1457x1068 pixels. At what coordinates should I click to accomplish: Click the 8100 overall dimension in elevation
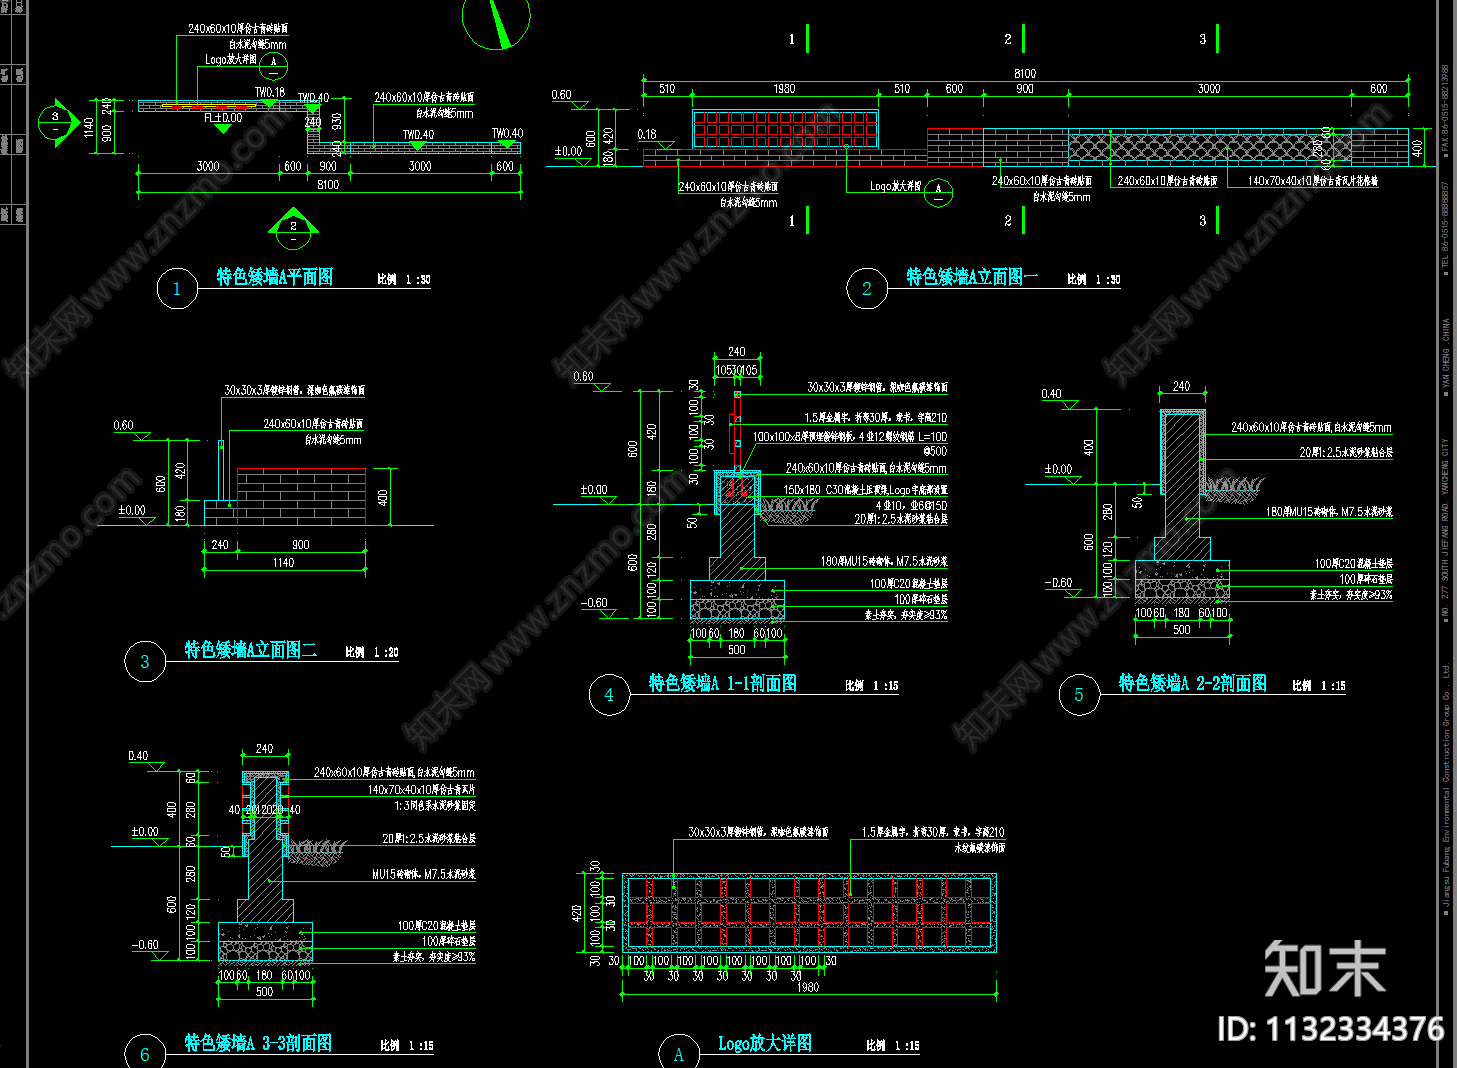(x=1025, y=74)
